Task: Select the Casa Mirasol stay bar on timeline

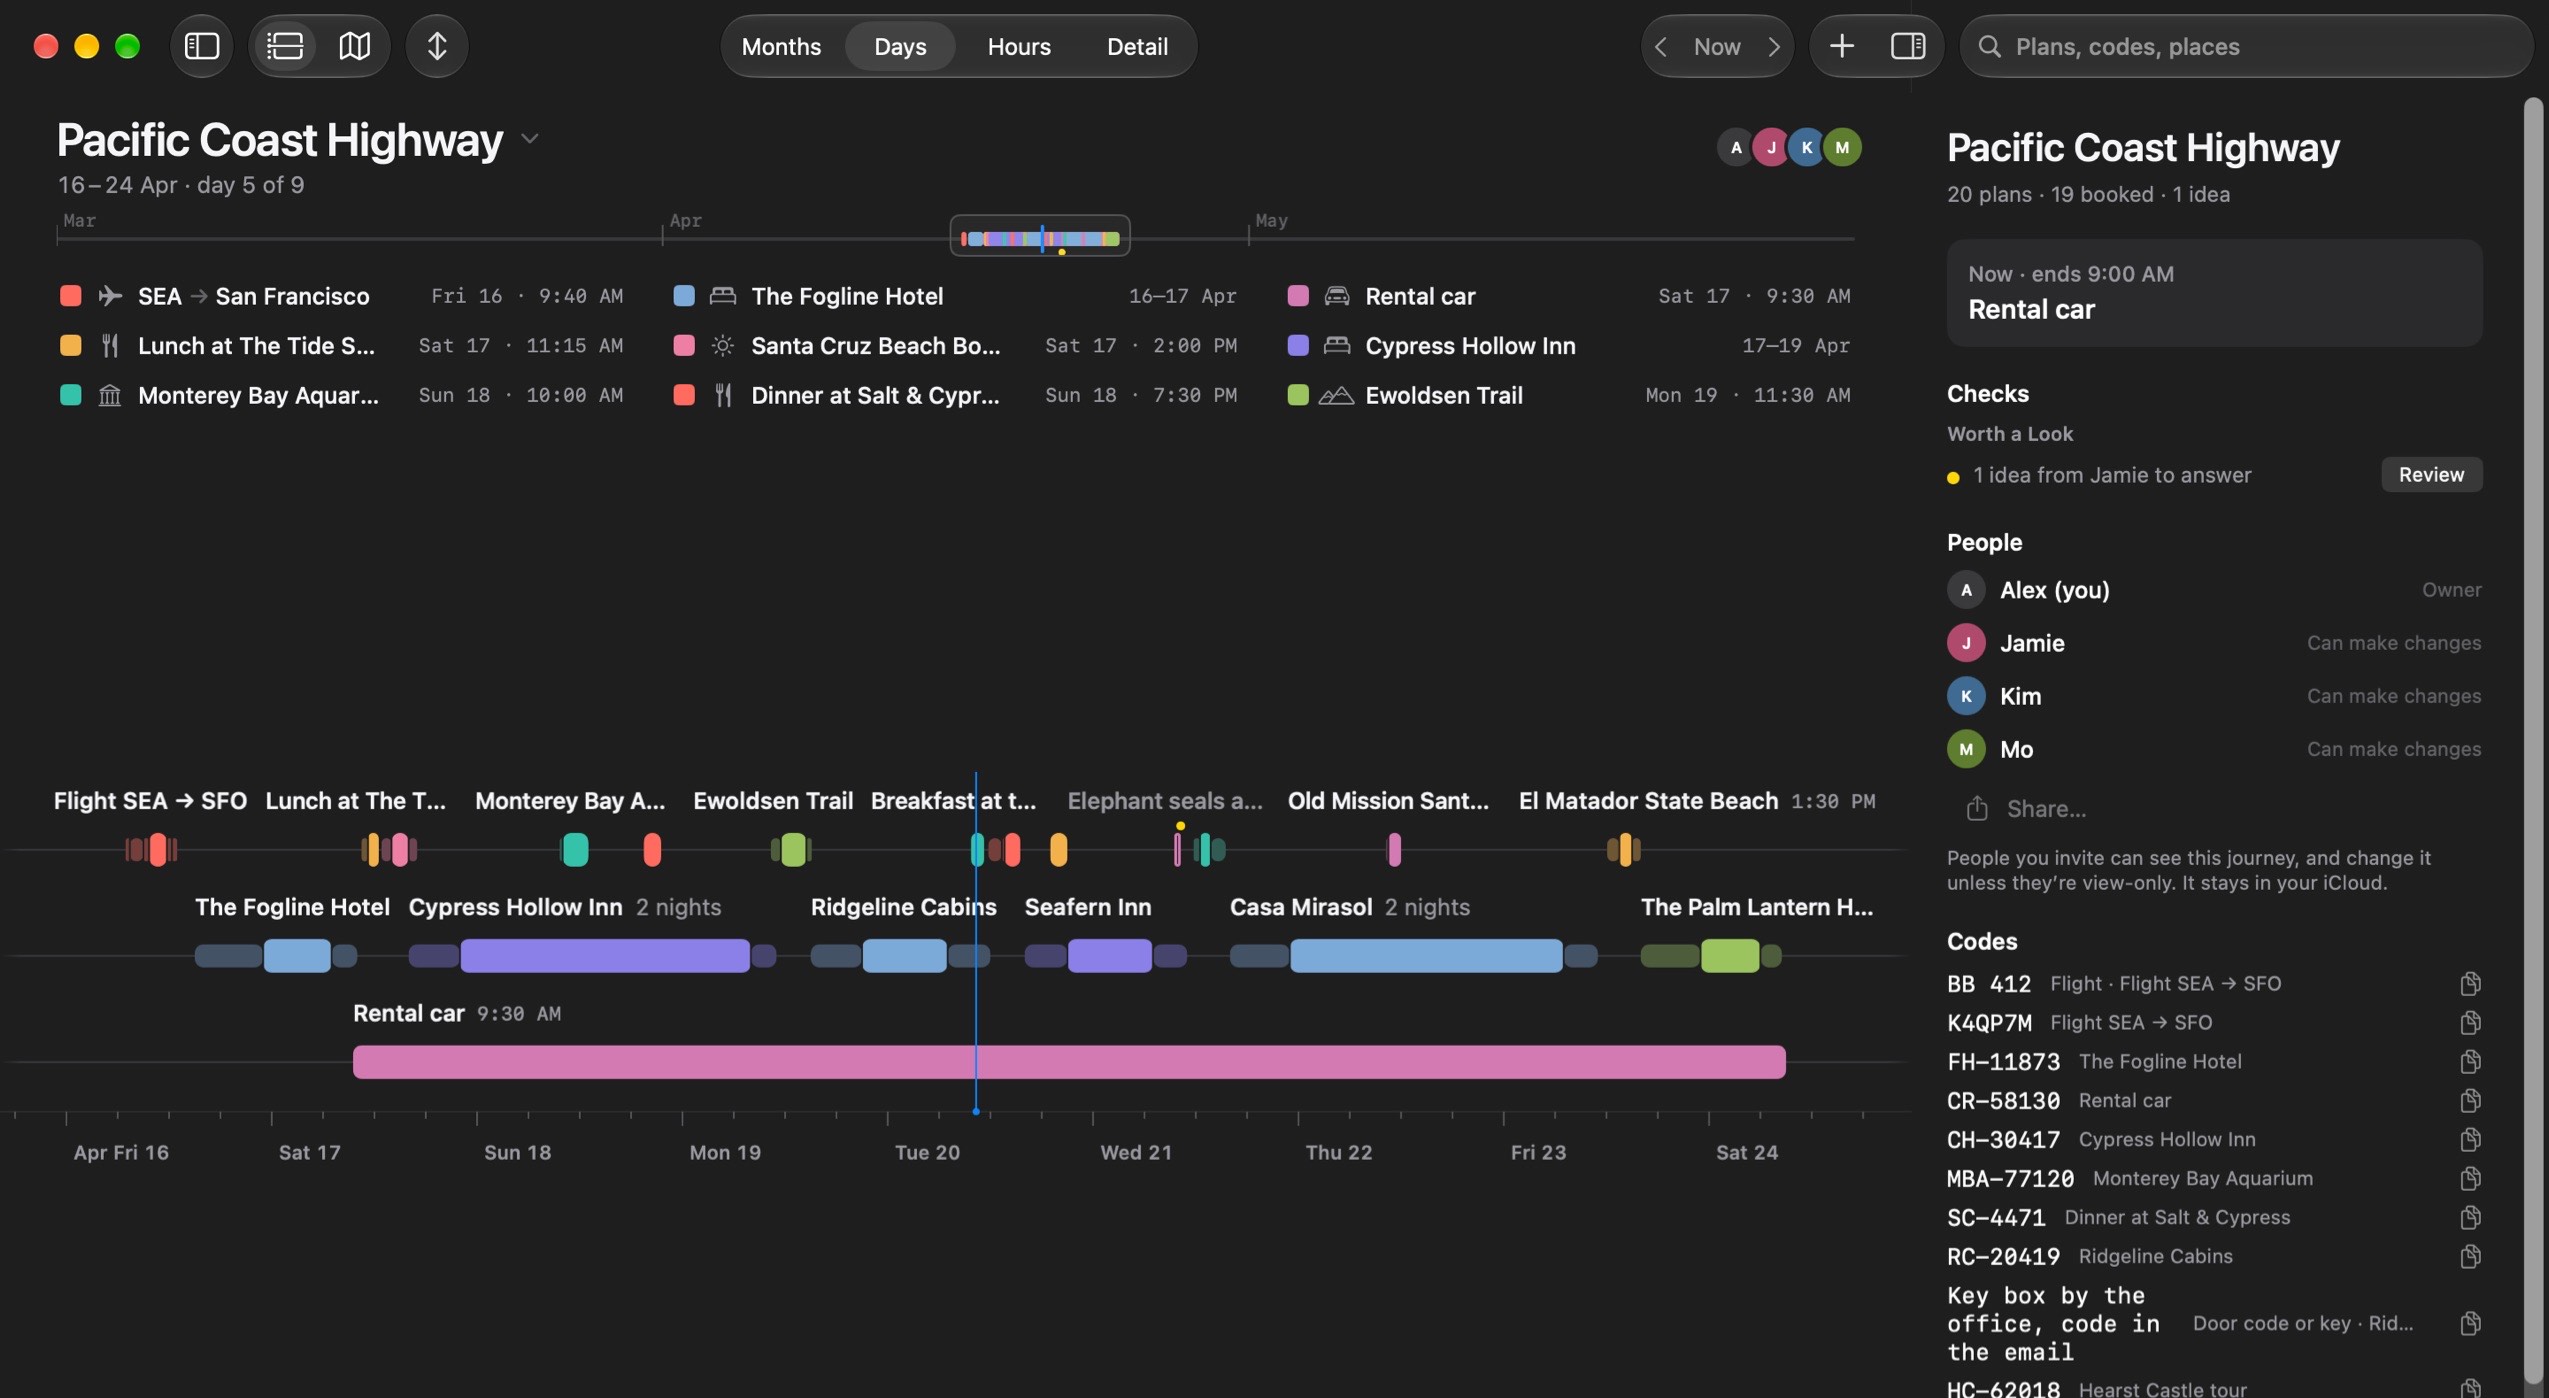Action: point(1426,956)
